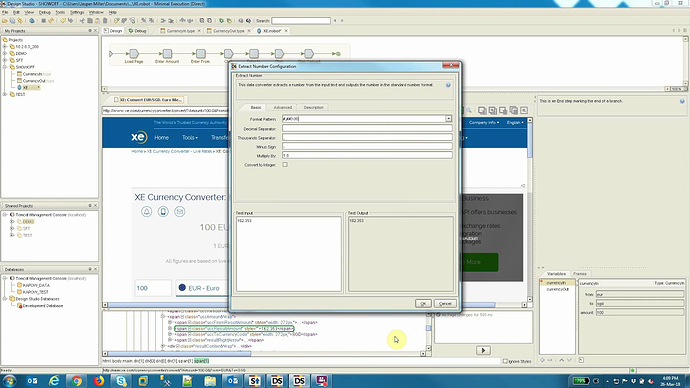The image size is (690, 388).
Task: Click the save disk toolbar icon
Action: pyautogui.click(x=12, y=21)
